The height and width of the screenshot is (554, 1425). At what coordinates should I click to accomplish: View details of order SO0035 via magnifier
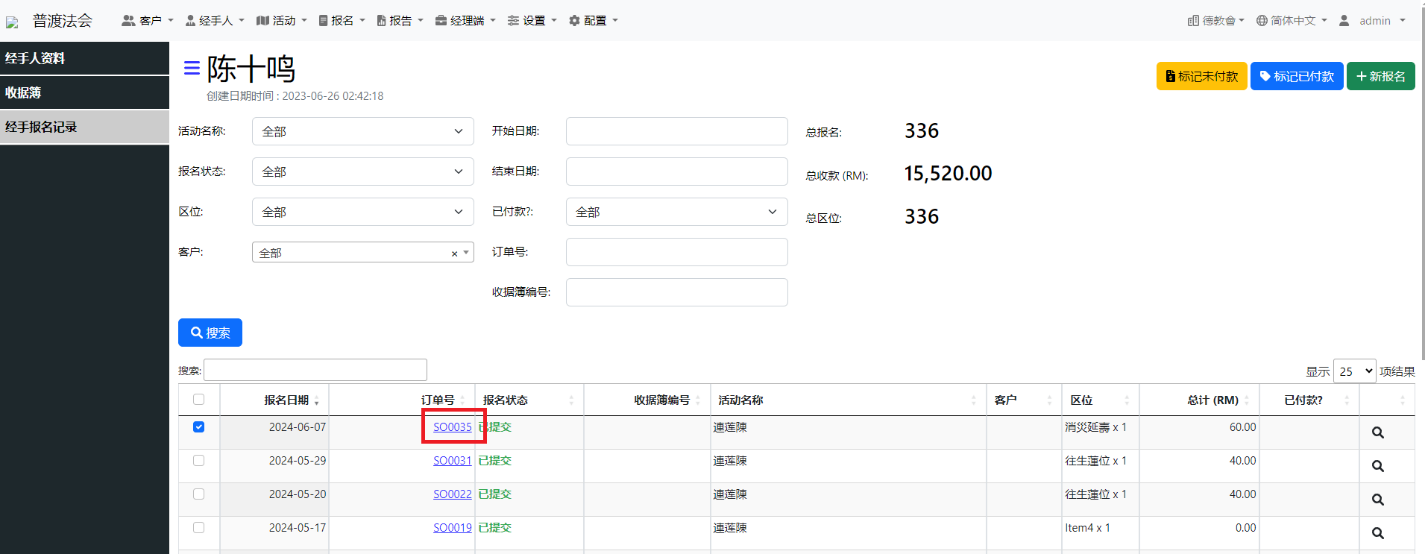[x=1377, y=433]
